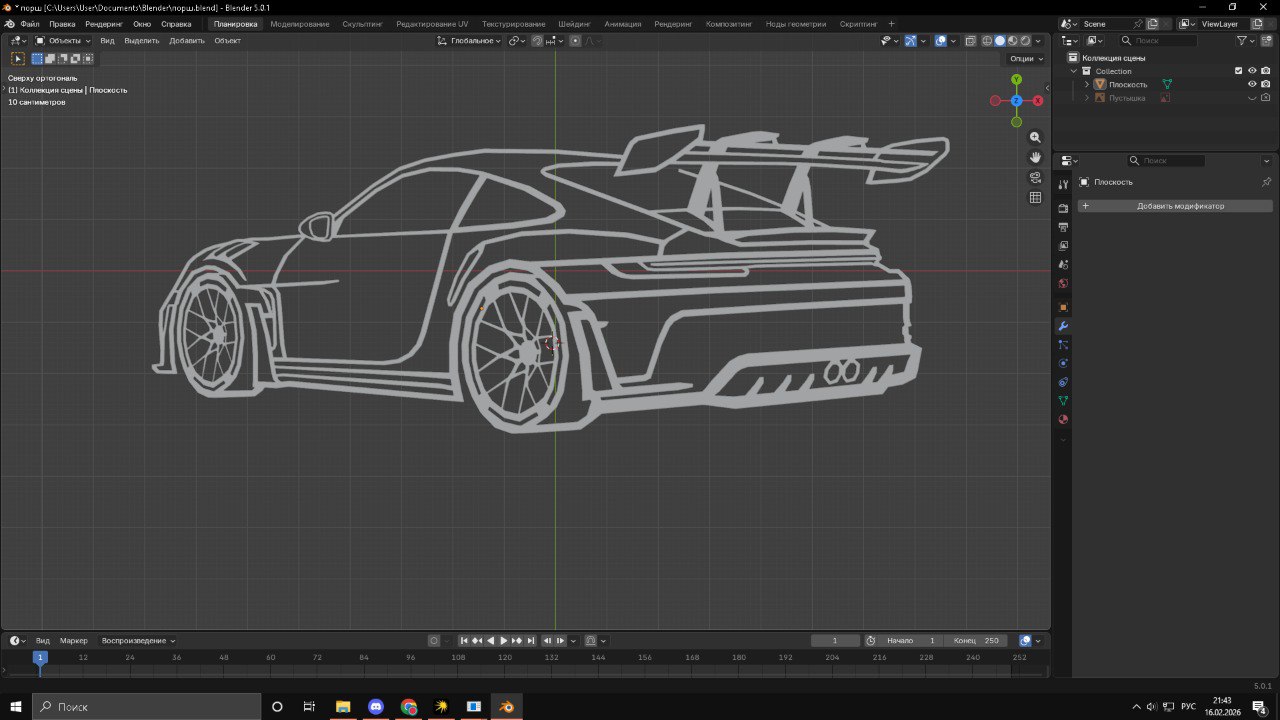Click the red X axis on the navigation gizmo
1280x720 pixels.
pyautogui.click(x=1038, y=101)
